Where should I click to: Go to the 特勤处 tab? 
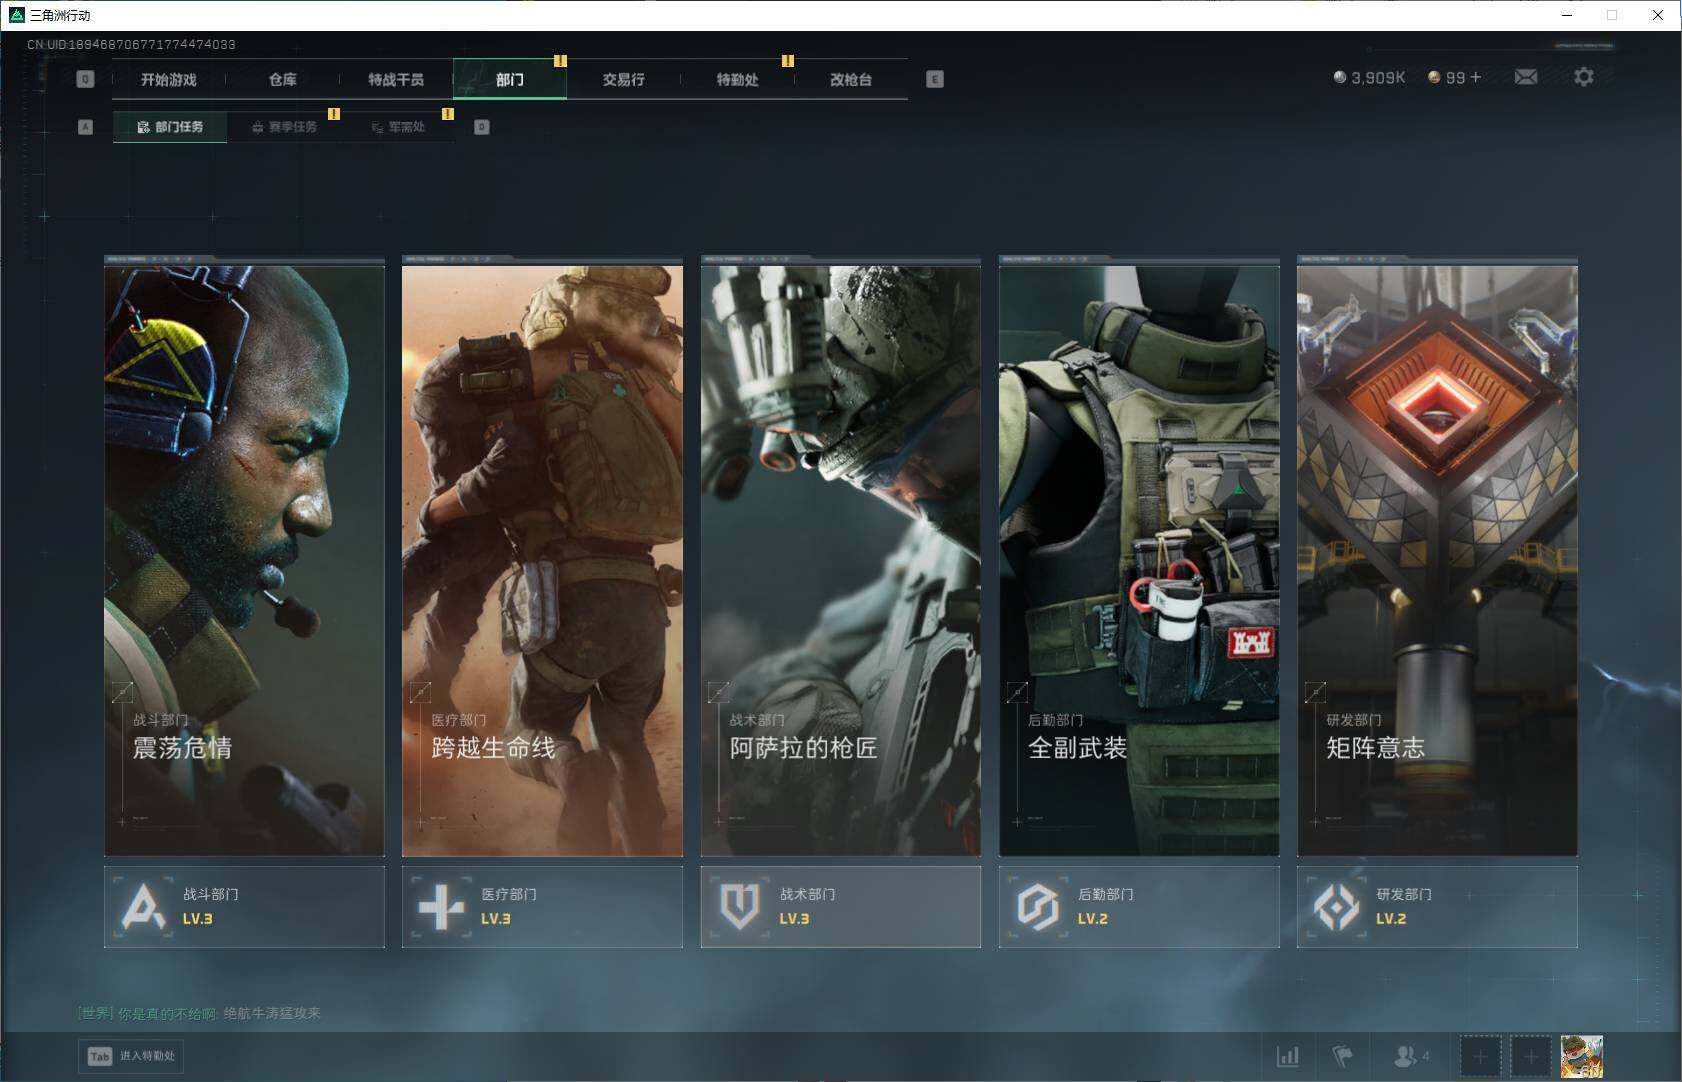coord(737,80)
